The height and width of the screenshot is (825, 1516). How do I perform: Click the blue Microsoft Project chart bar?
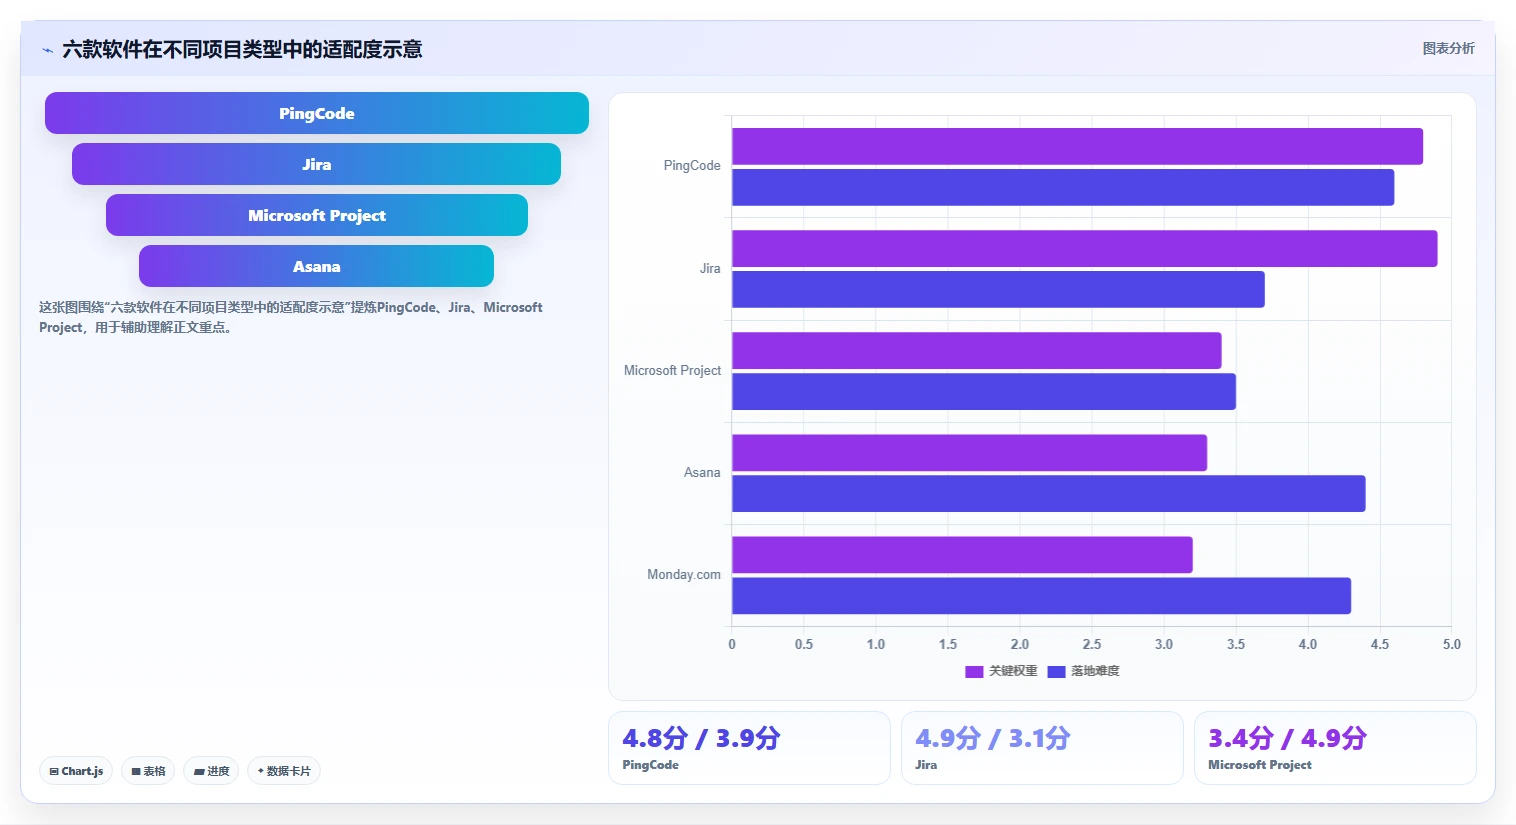(x=984, y=391)
